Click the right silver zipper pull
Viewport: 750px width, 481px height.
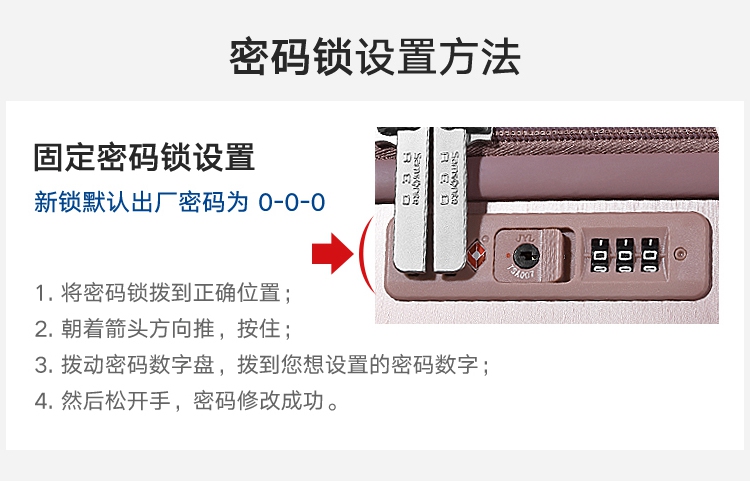(450, 200)
